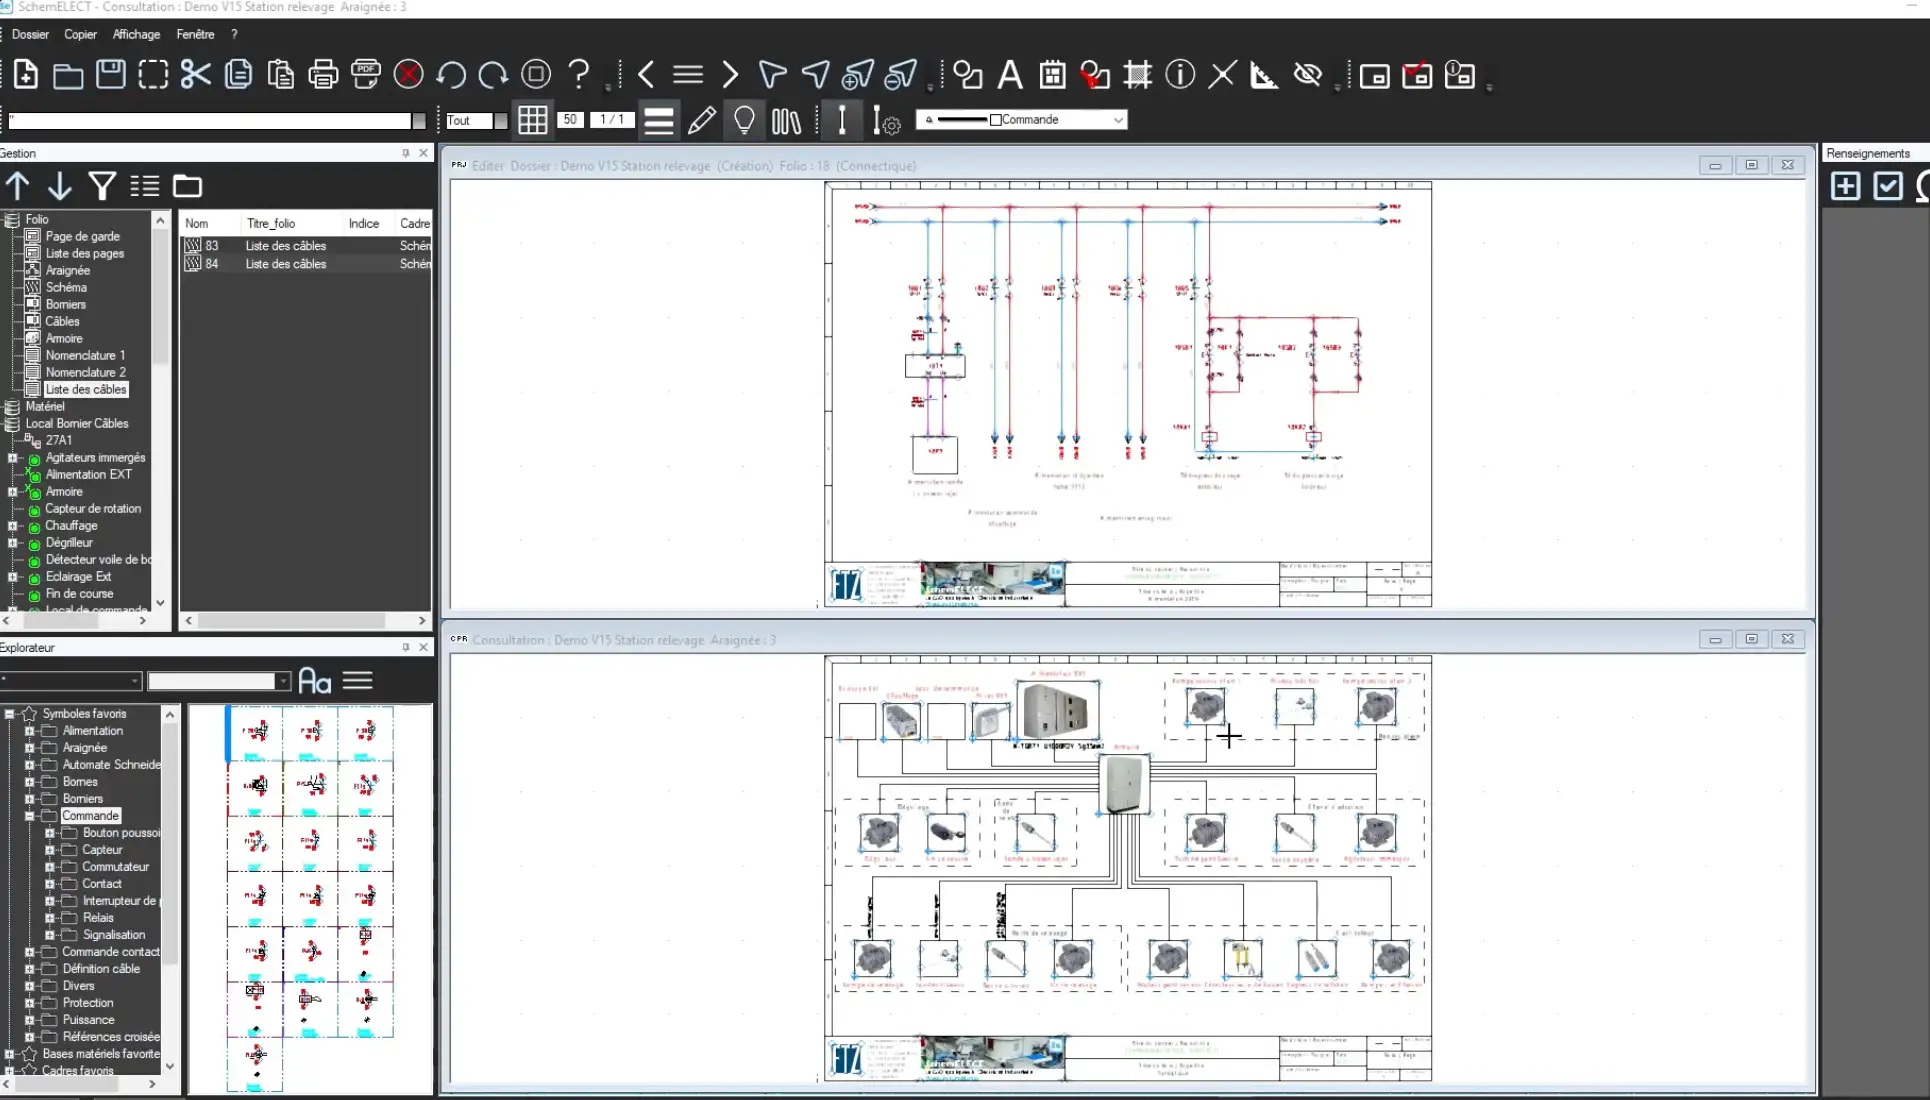Open the Commande line-type dropdown
This screenshot has height=1100, width=1930.
click(x=1118, y=120)
